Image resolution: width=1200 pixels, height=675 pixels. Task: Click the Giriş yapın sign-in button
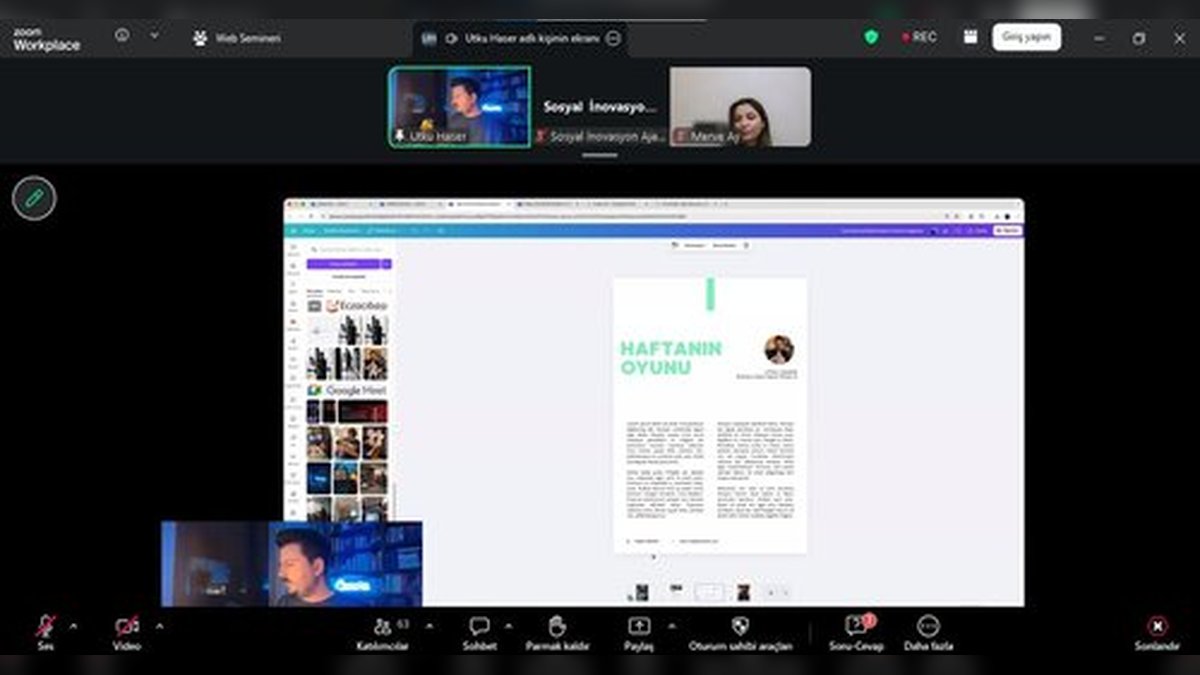(x=1026, y=37)
